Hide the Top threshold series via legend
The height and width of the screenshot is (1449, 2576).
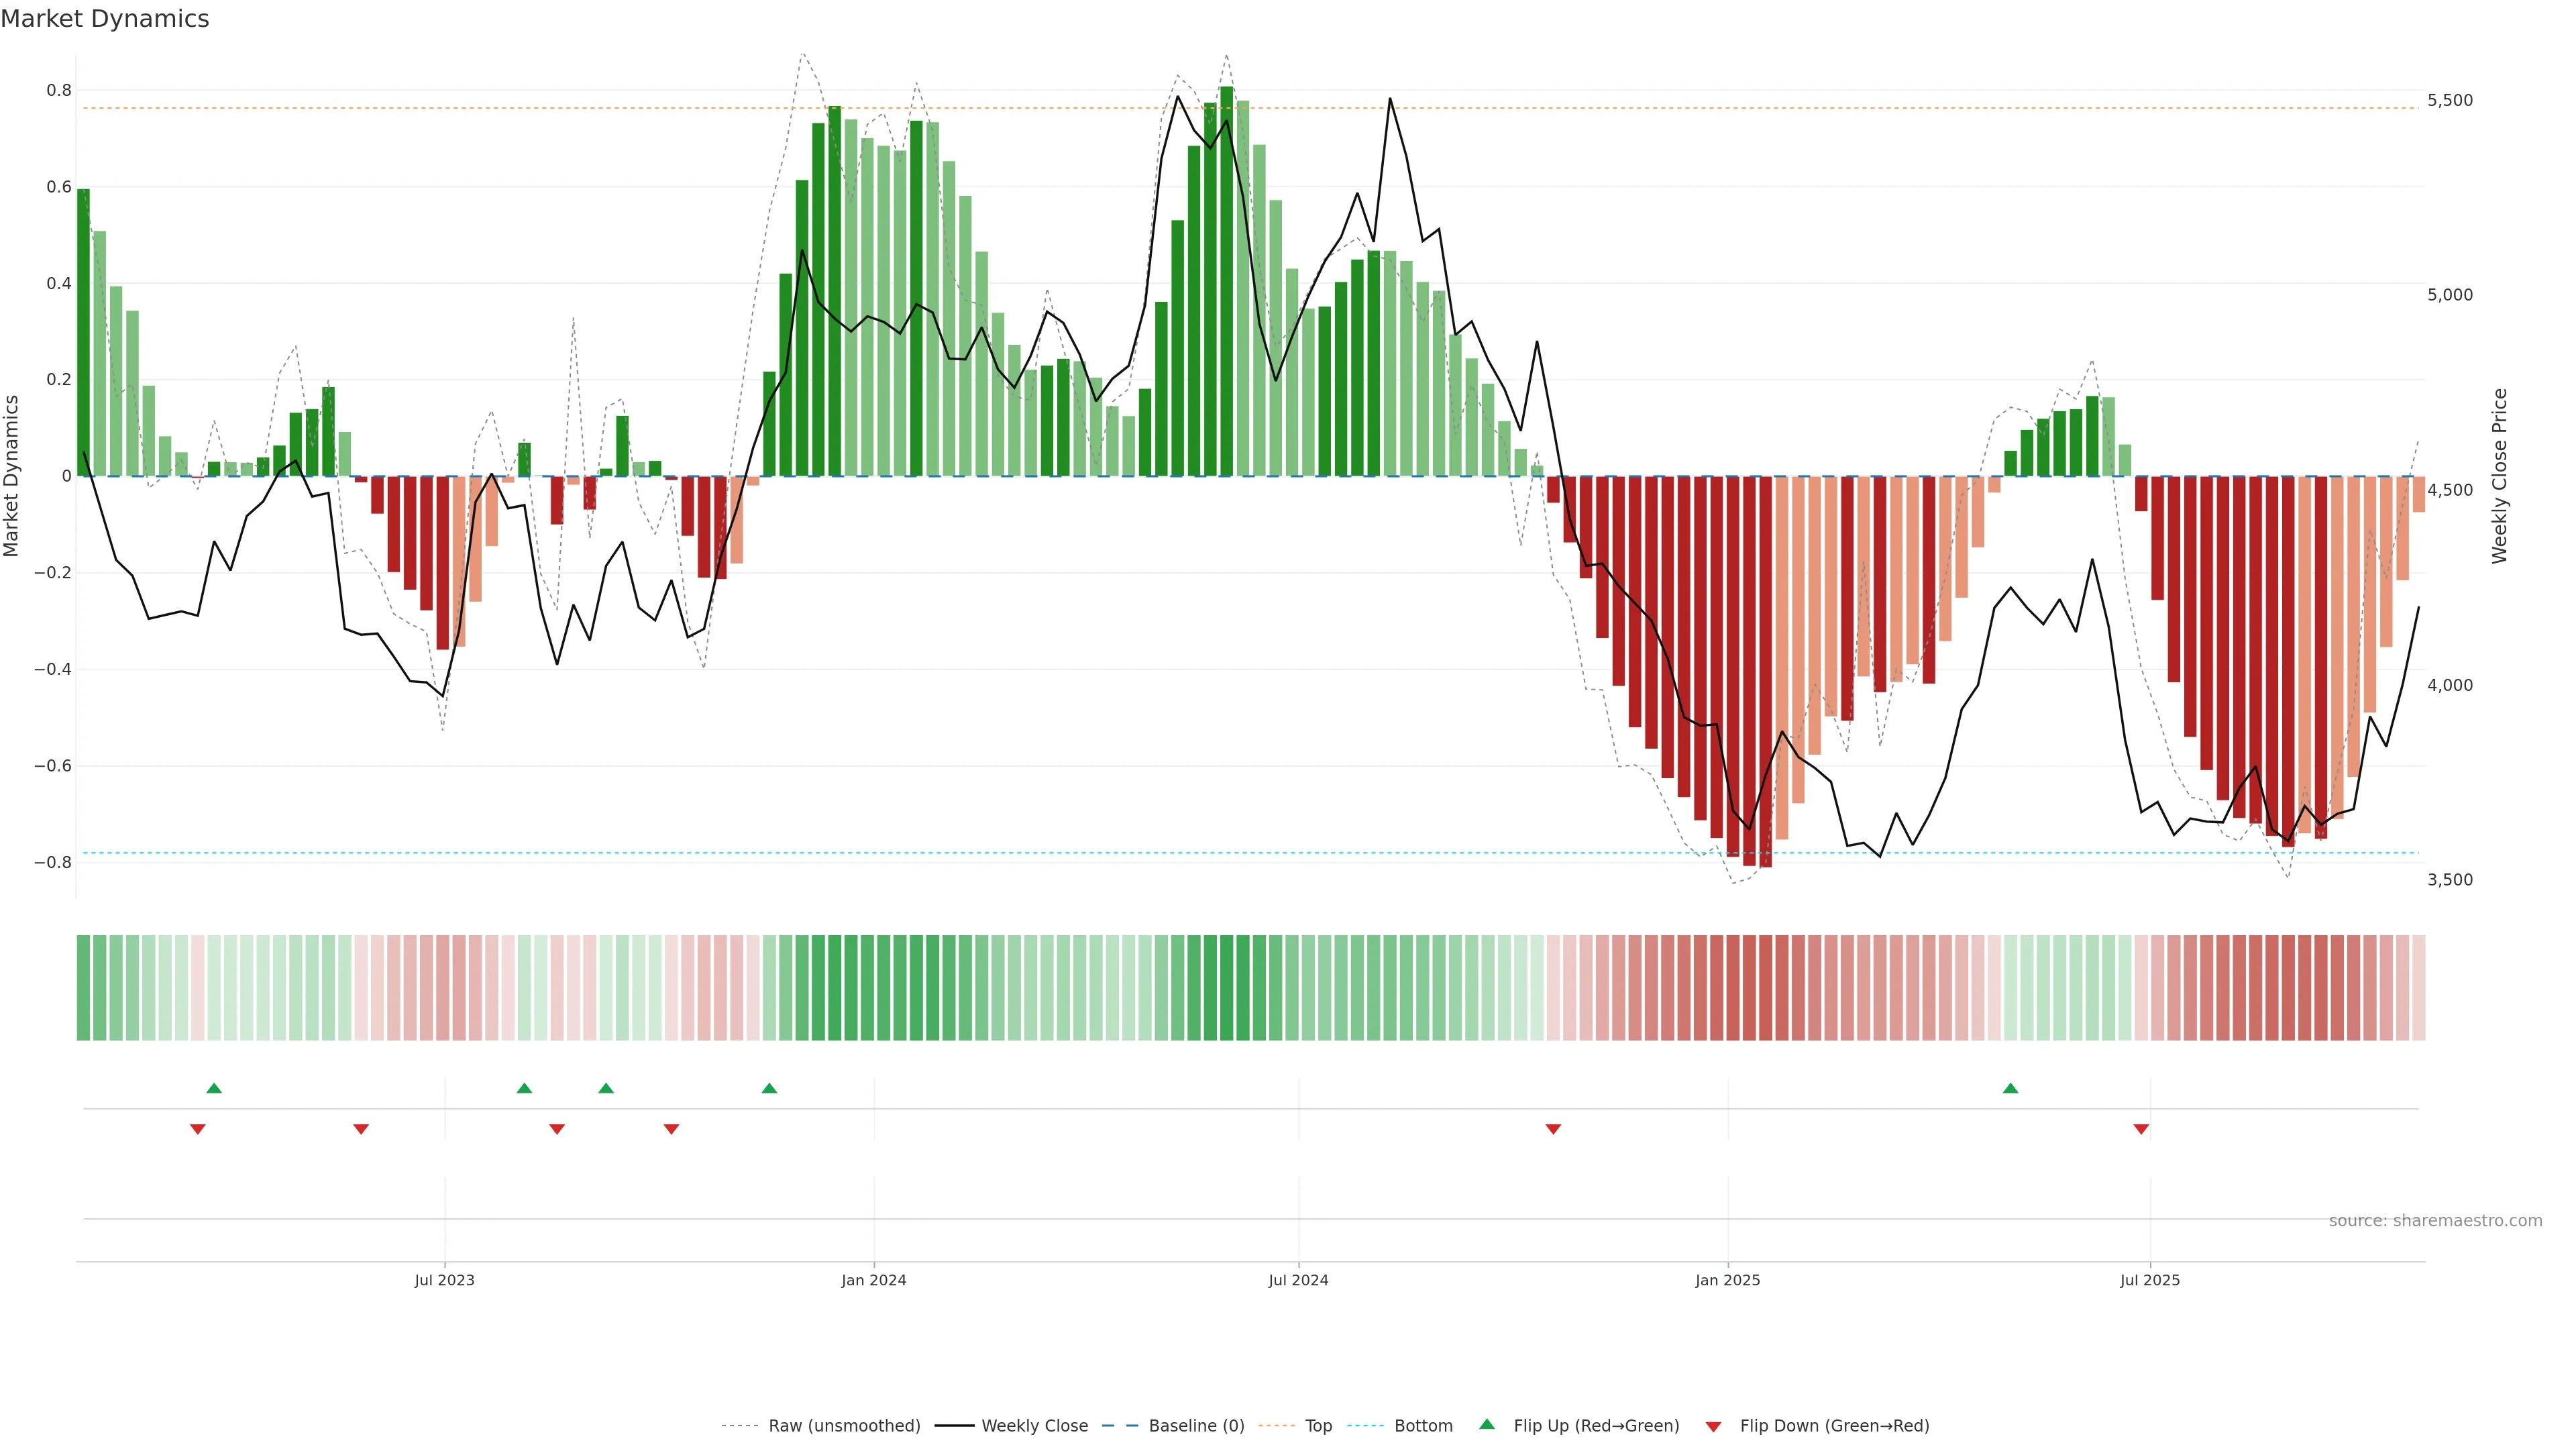(1318, 1426)
